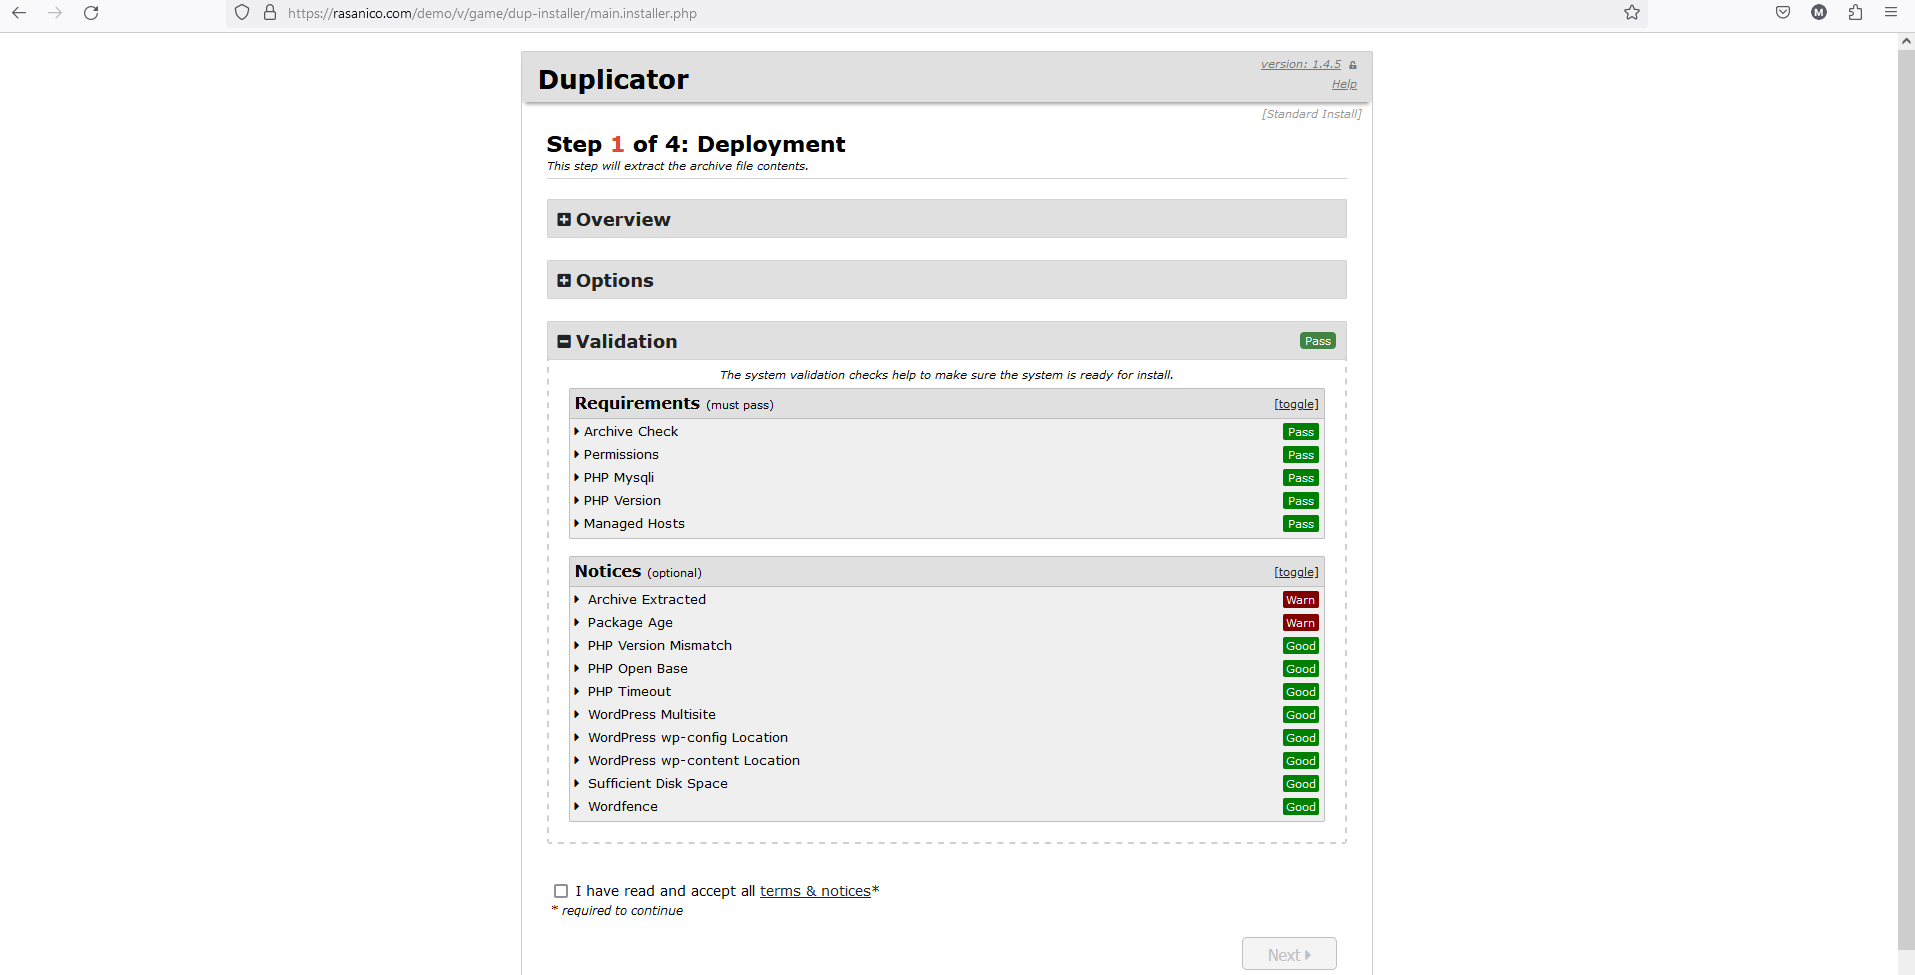1915x975 pixels.
Task: Open the browser extensions puzzle icon
Action: tap(1855, 13)
